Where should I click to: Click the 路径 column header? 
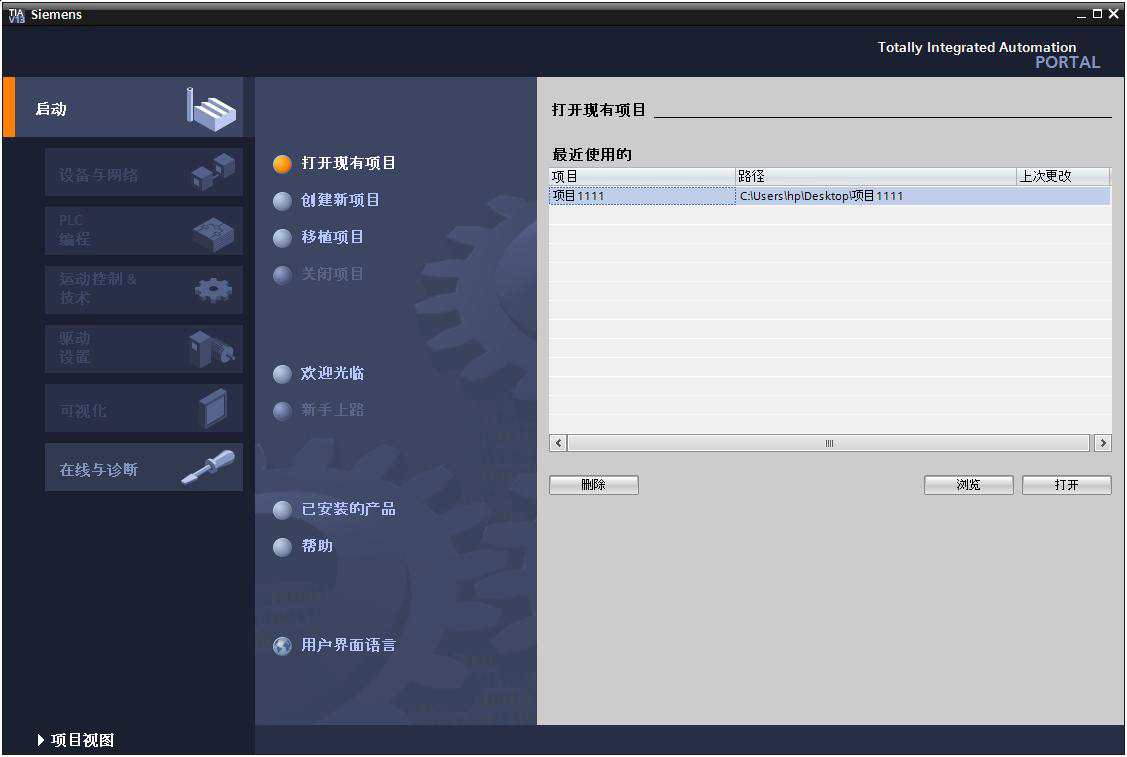pos(875,176)
